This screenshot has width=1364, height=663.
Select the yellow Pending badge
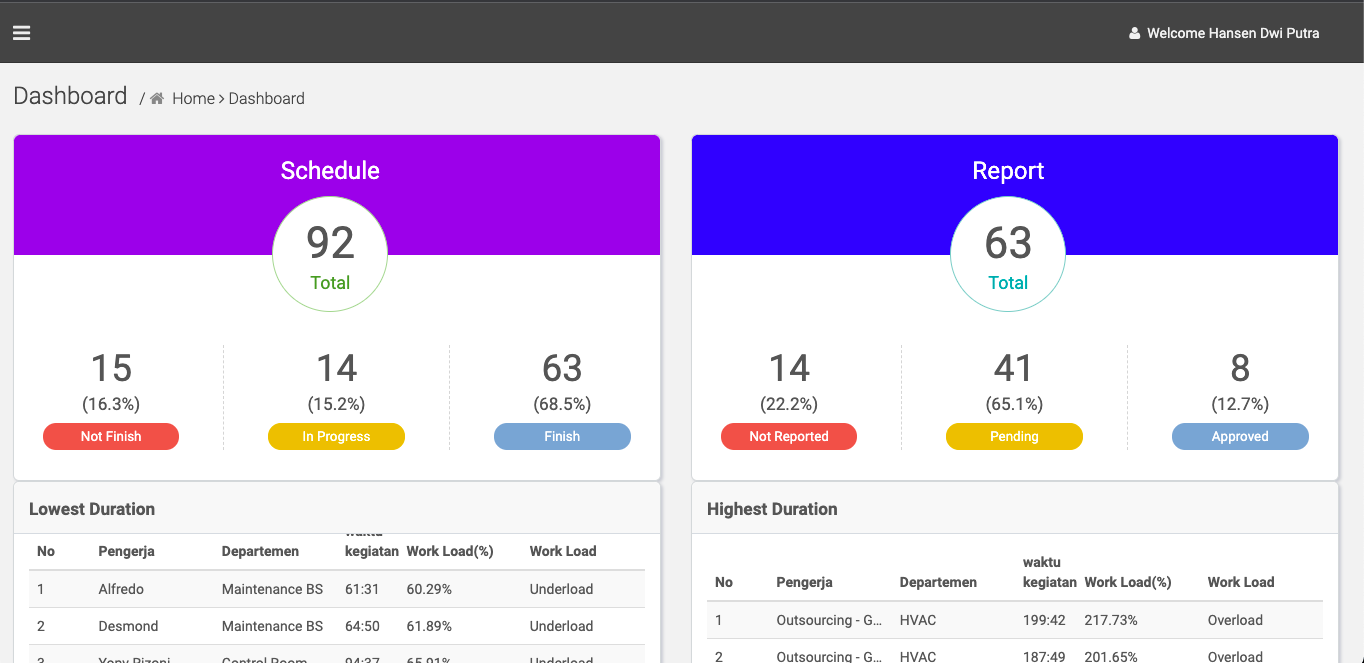1014,436
